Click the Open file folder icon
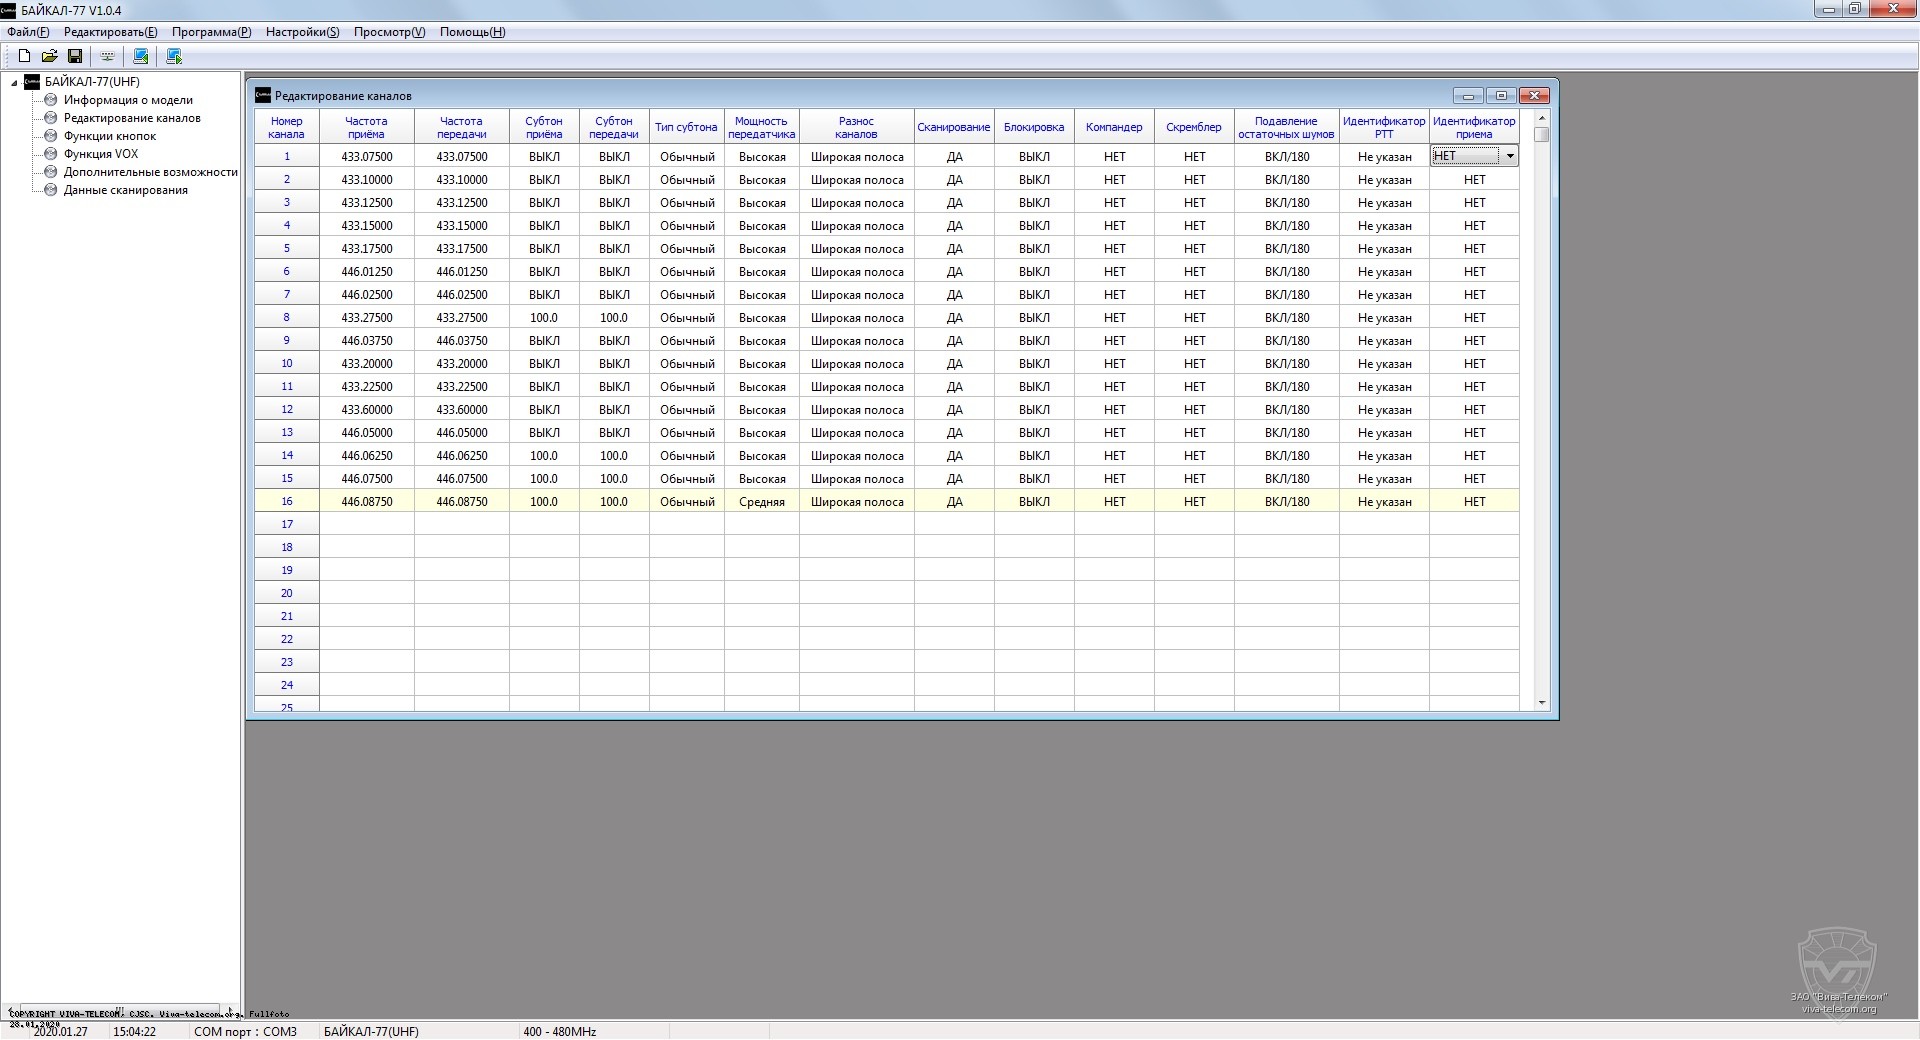The height and width of the screenshot is (1040, 1920). [x=49, y=56]
